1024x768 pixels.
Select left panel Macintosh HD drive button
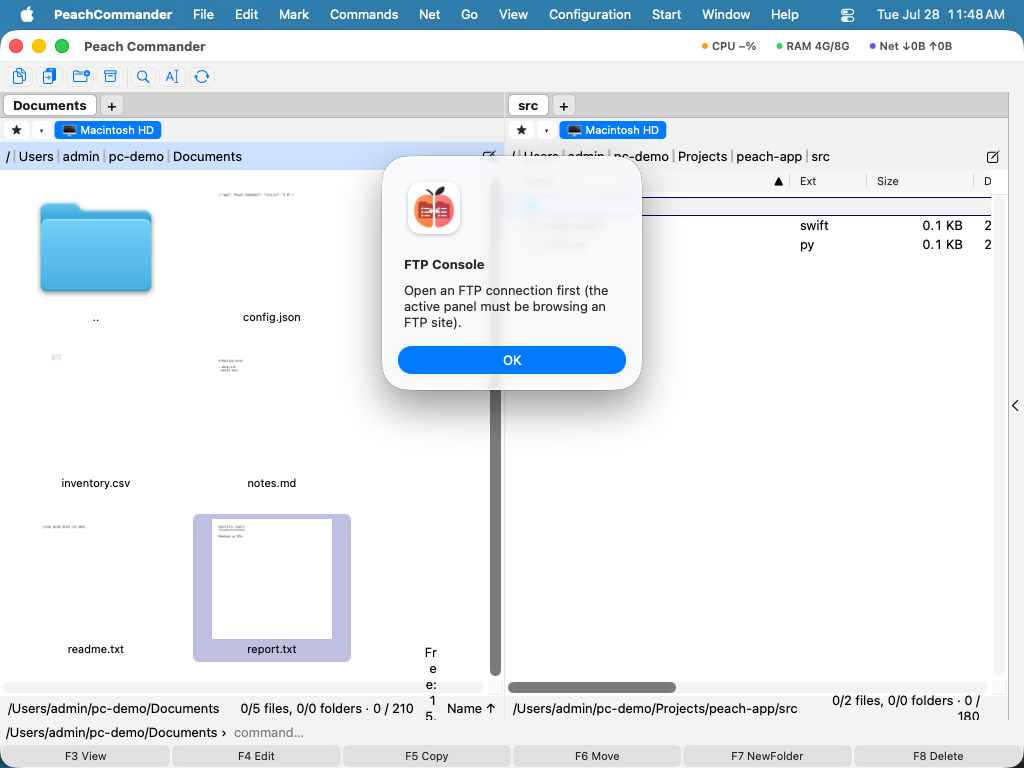pyautogui.click(x=108, y=130)
